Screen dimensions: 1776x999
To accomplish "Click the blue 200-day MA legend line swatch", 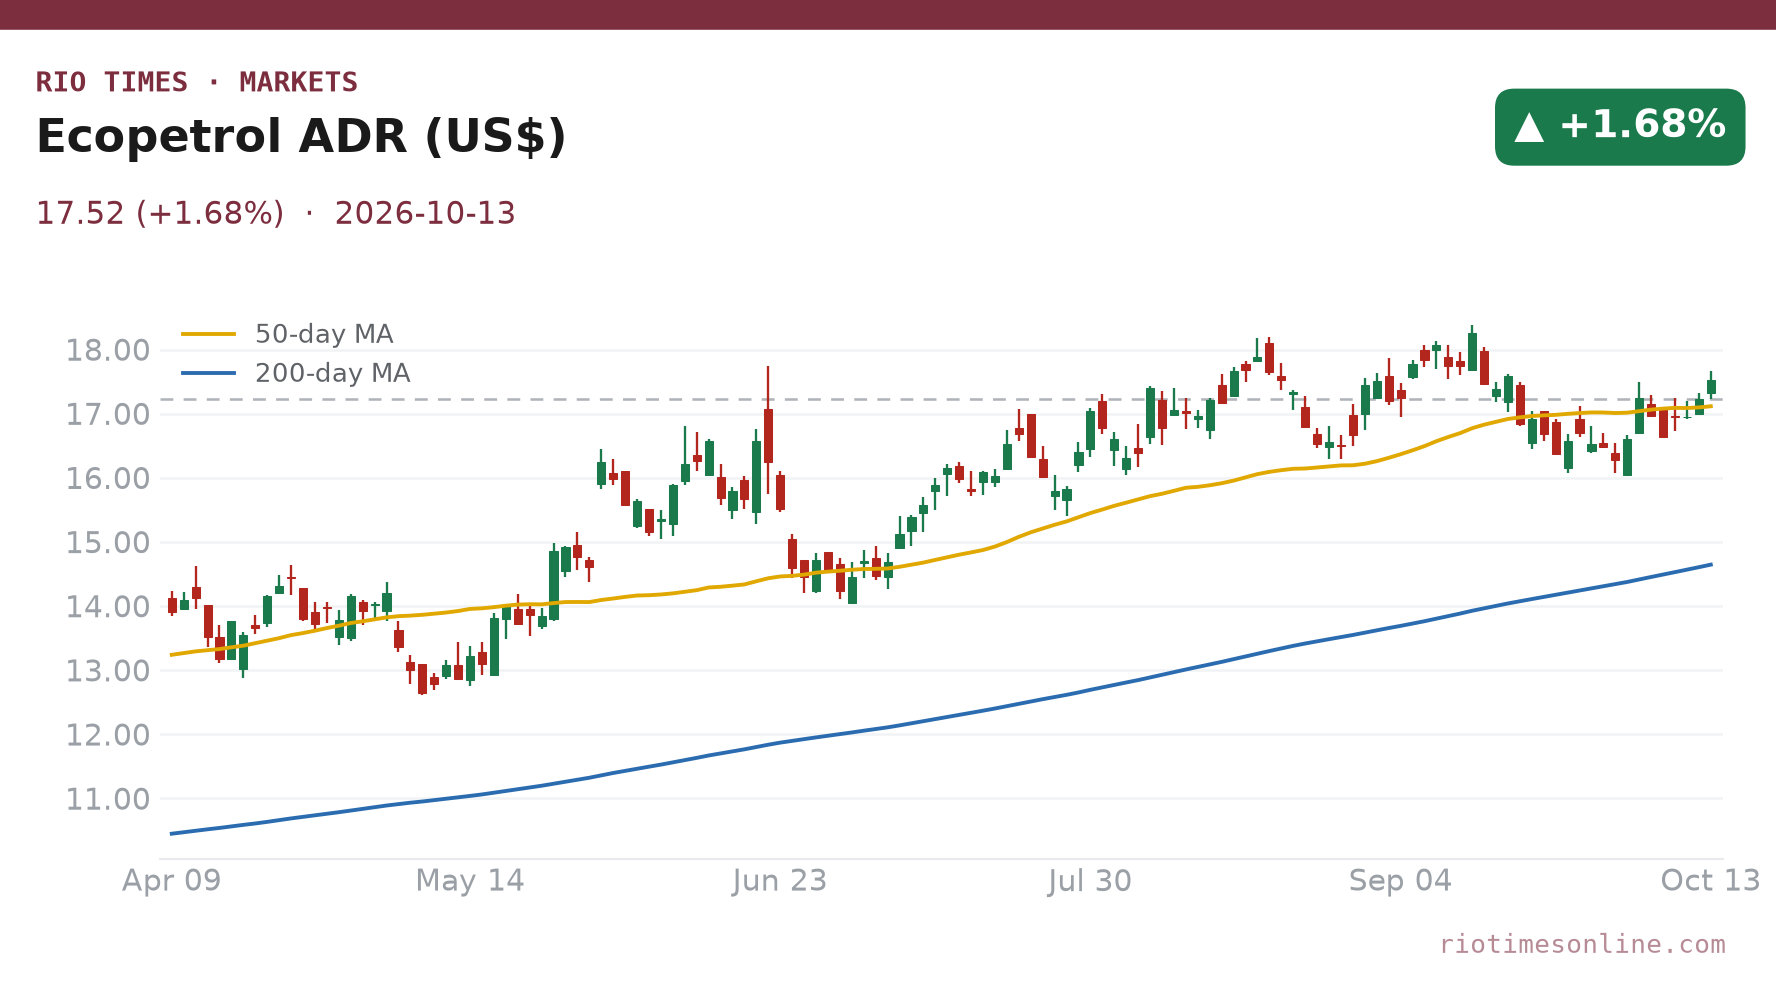I will tap(209, 373).
